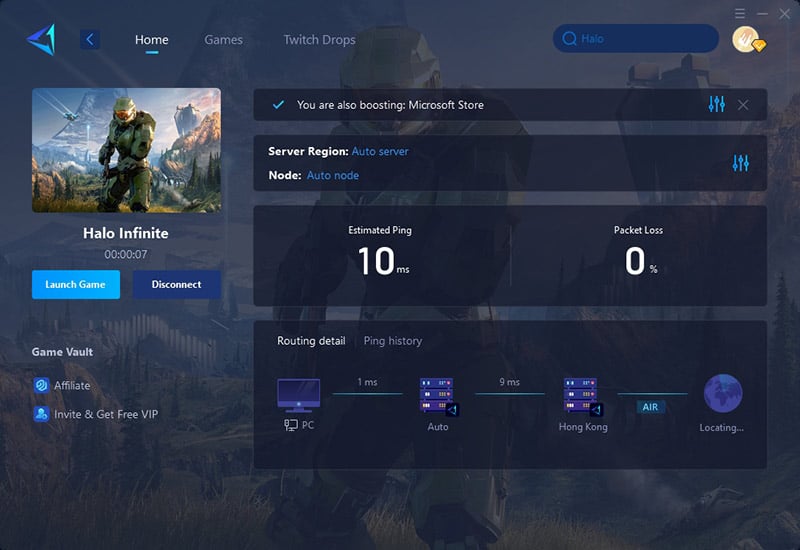The width and height of the screenshot is (800, 550).
Task: Click the Disconnect button
Action: (177, 284)
